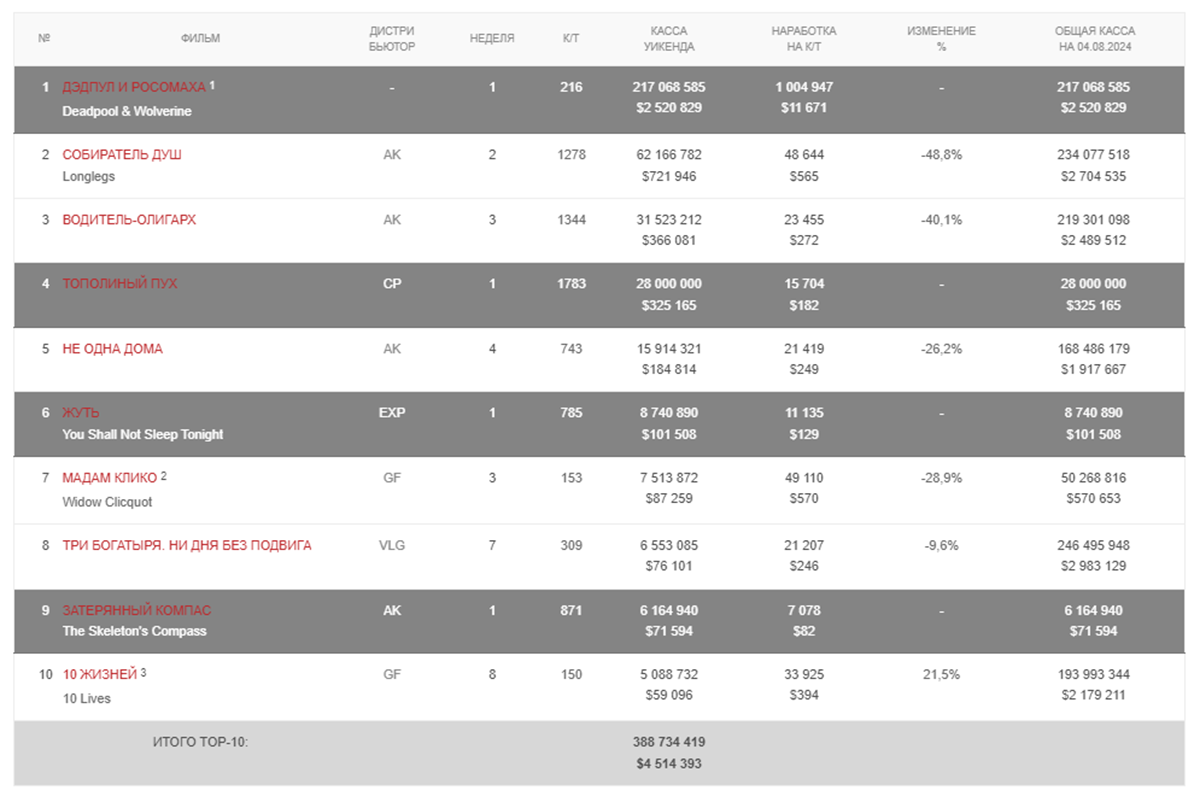
Task: Select the ТОПОЛИНЫЙ ПУХ film link
Action: tap(119, 284)
